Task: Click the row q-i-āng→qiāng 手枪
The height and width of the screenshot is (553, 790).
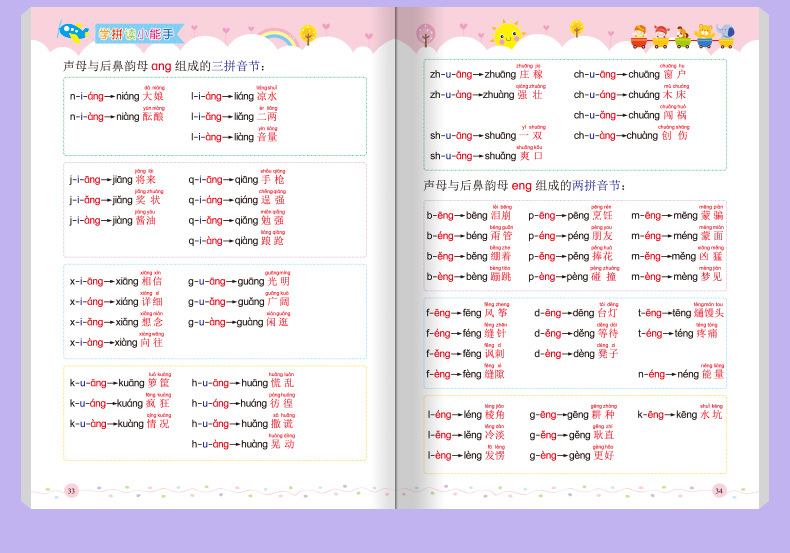Action: [236, 178]
